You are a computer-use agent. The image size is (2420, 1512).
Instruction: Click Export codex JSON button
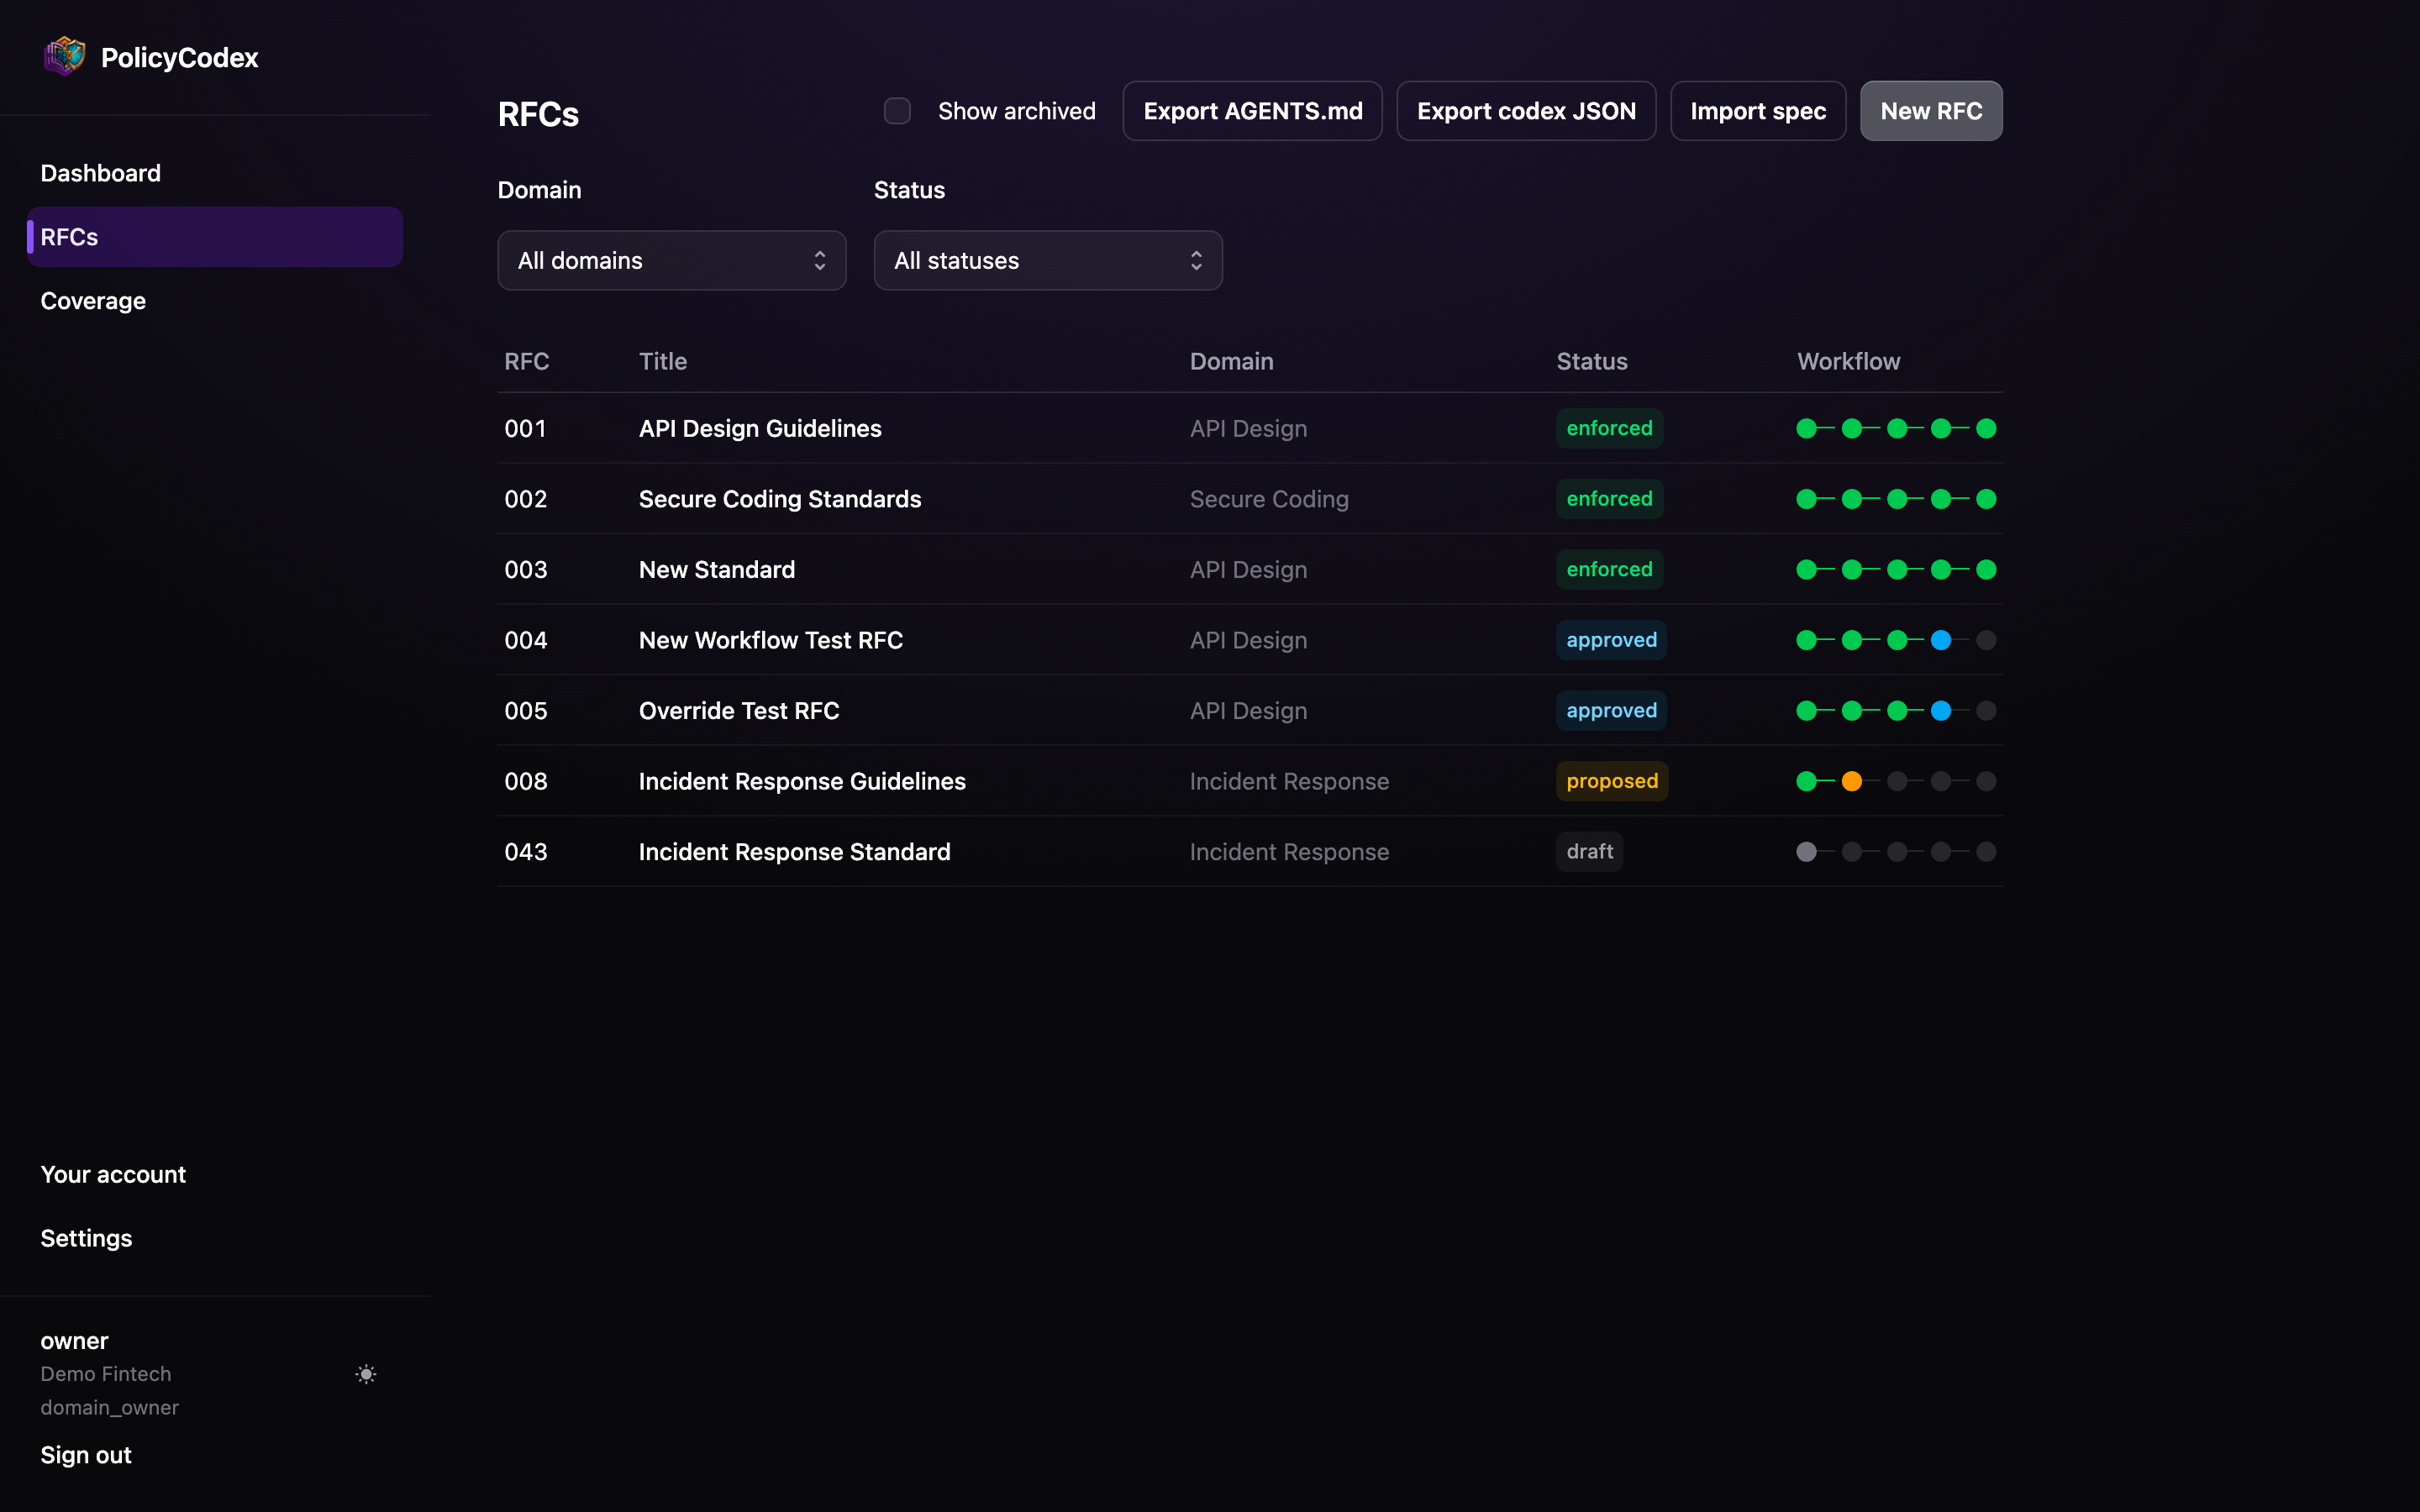pyautogui.click(x=1526, y=111)
